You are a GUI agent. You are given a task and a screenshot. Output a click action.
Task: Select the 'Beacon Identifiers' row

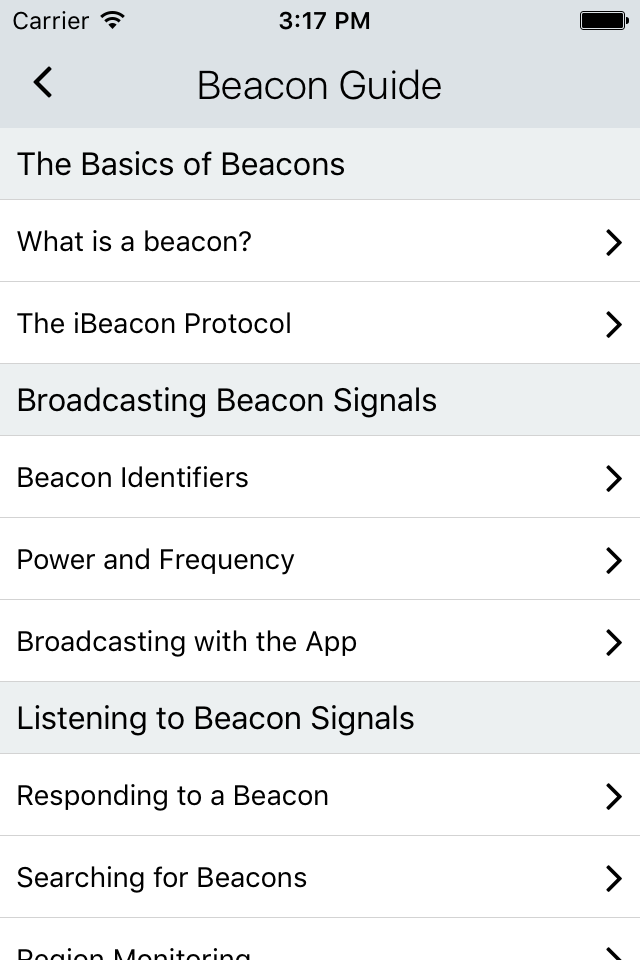(320, 477)
